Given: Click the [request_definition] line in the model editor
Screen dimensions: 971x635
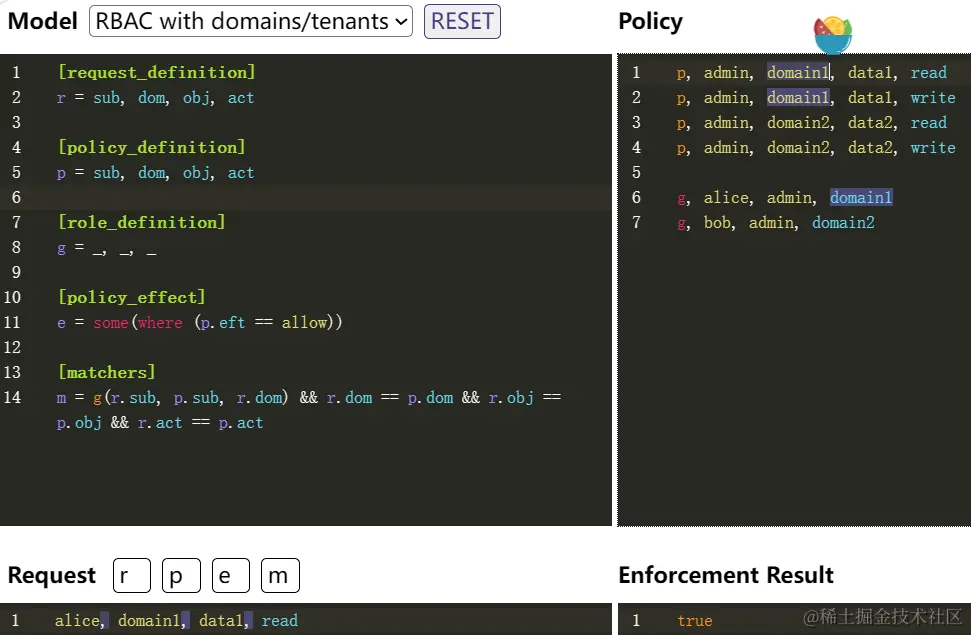Looking at the screenshot, I should (156, 72).
